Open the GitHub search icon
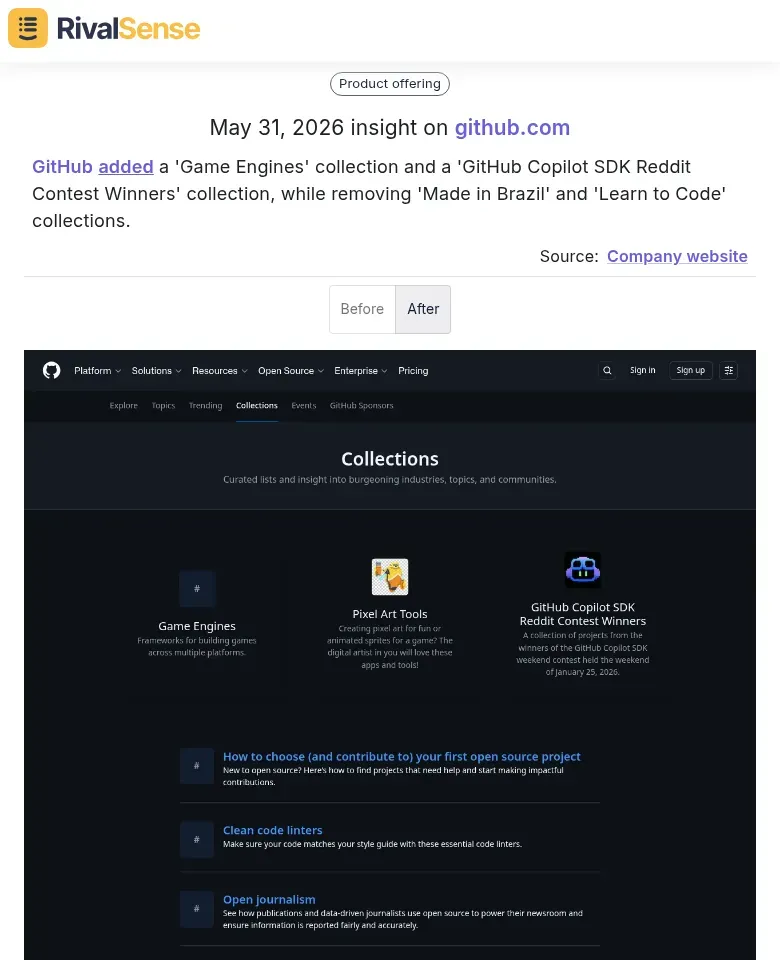 (x=607, y=370)
